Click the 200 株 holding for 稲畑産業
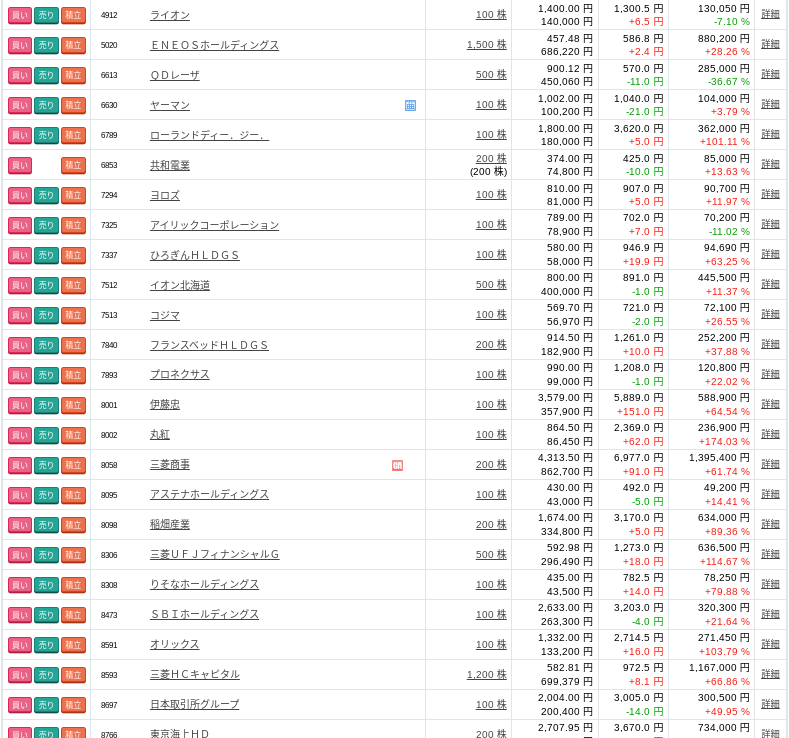Viewport: 789px width, 738px height. pyautogui.click(x=491, y=525)
